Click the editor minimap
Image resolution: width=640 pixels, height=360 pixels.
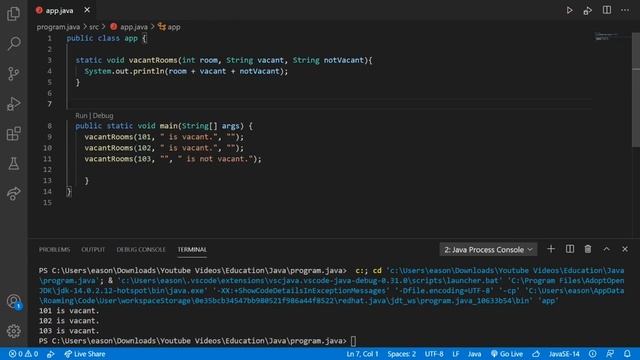click(x=611, y=37)
